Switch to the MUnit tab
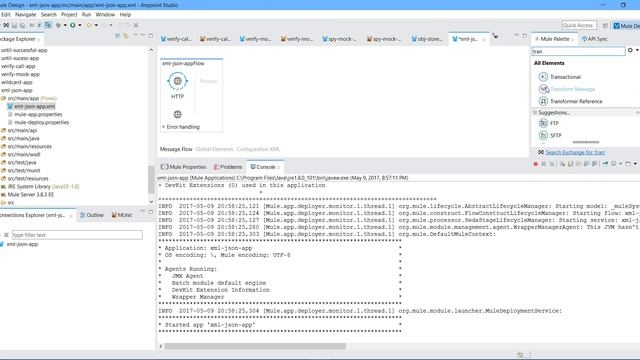The width and height of the screenshot is (640, 360). [122, 215]
